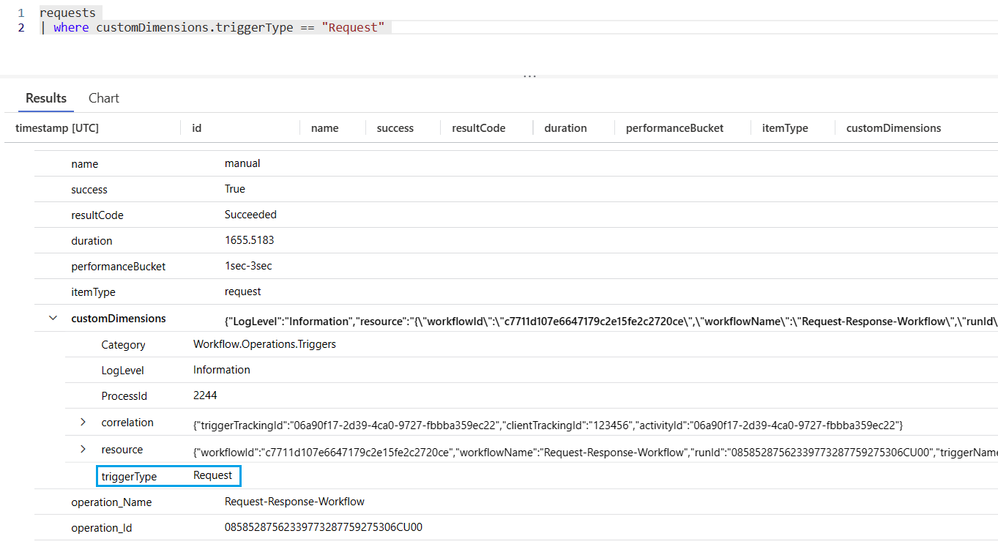Viewport: 998px width, 542px height.
Task: Select the performanceBucket value '1sec-3sec'
Action: click(248, 266)
